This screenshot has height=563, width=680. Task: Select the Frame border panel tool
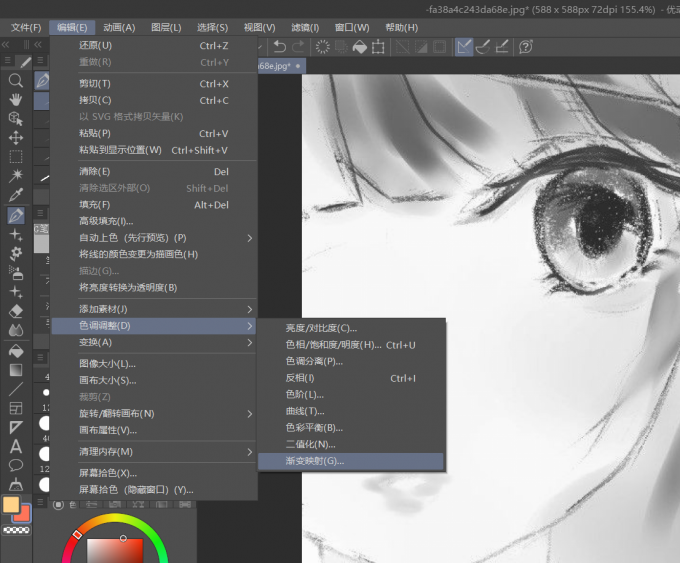16,408
